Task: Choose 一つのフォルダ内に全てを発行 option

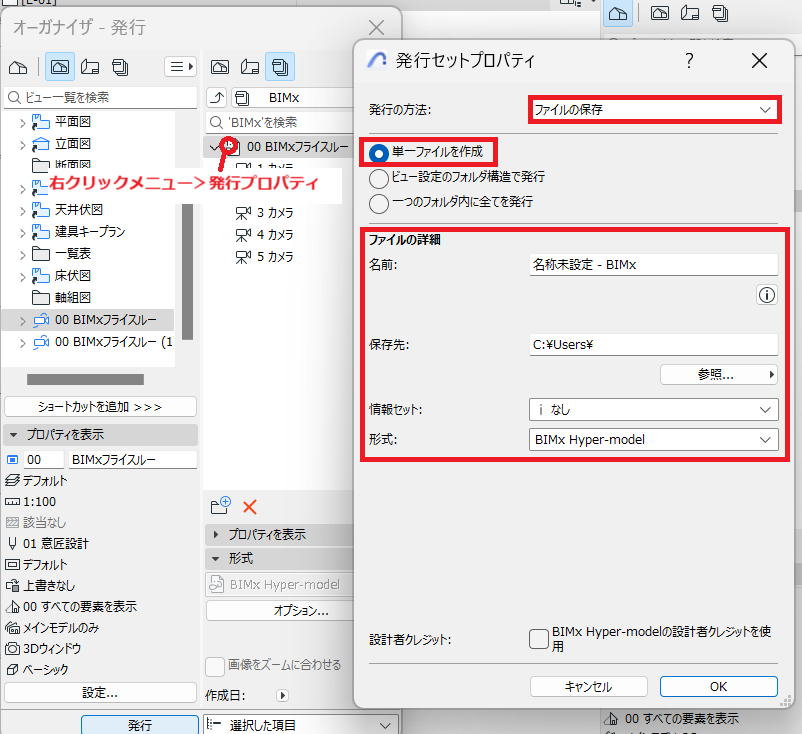Action: coord(379,203)
